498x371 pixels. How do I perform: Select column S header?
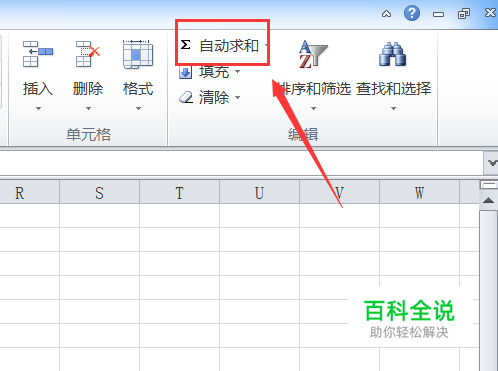[99, 192]
